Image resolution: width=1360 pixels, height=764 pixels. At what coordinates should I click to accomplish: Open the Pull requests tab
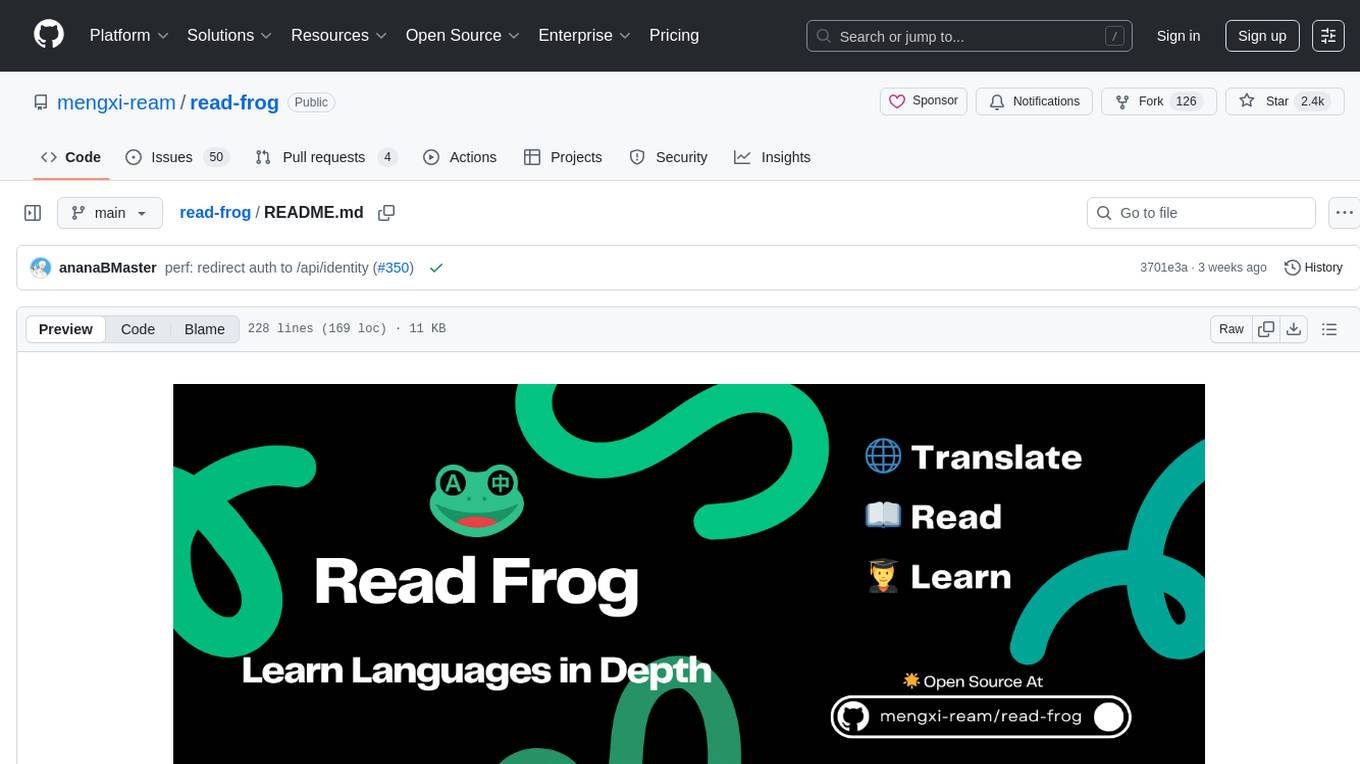[x=326, y=157]
